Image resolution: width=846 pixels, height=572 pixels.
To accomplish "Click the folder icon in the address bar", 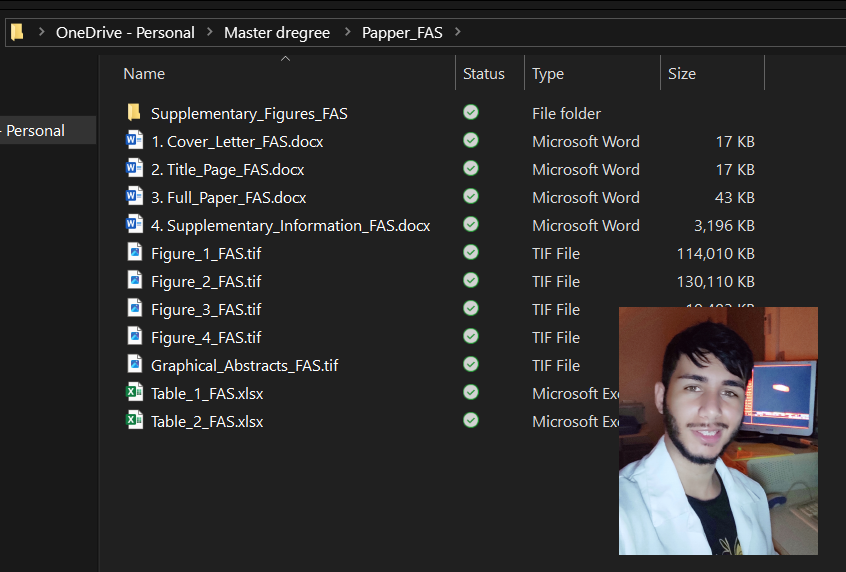I will click(17, 32).
